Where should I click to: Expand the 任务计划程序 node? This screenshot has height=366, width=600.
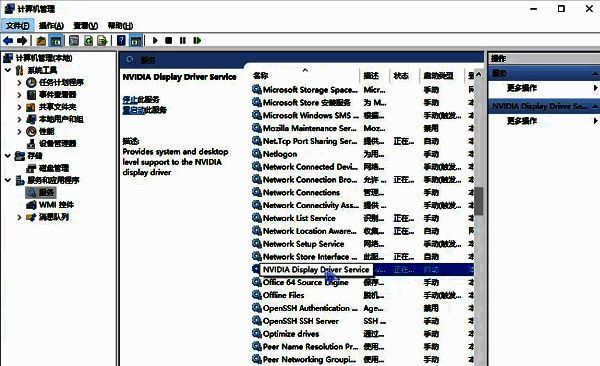(19, 82)
